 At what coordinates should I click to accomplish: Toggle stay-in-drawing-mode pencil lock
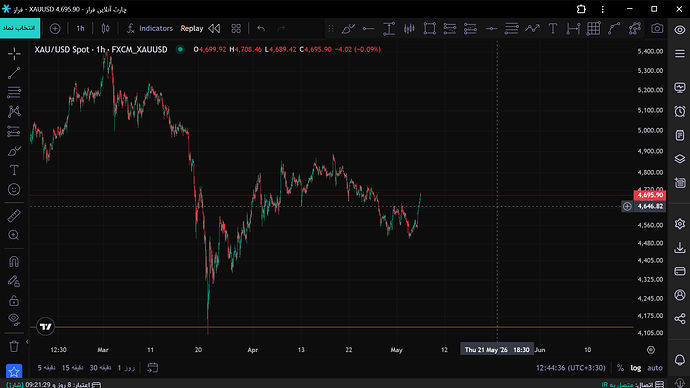coord(14,281)
